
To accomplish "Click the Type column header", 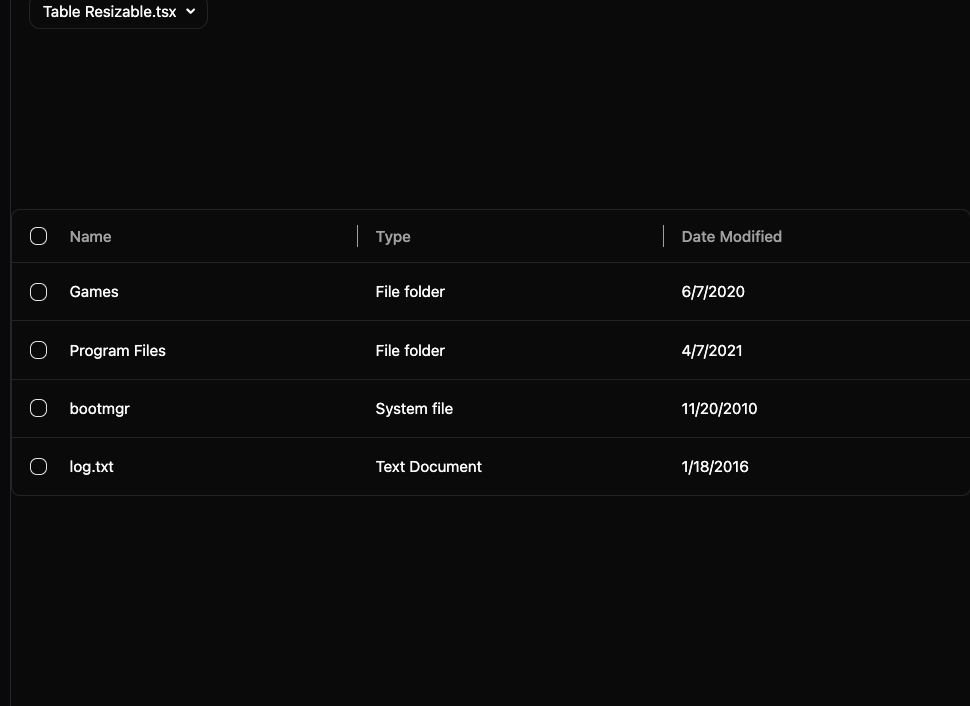I will (393, 236).
